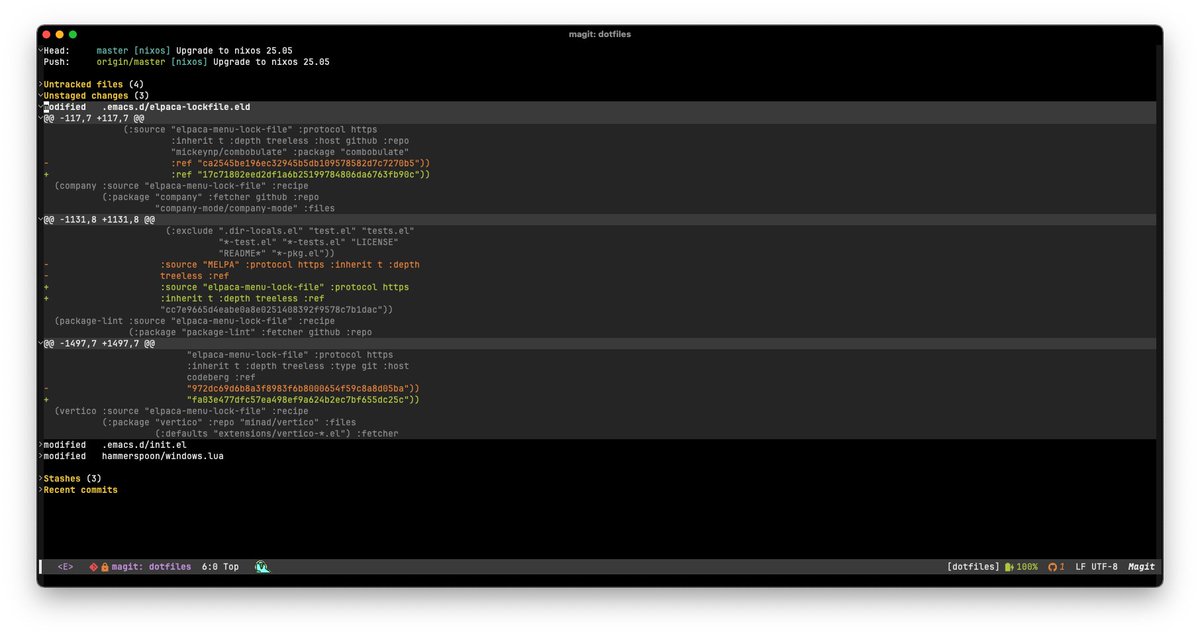This screenshot has height=636, width=1200.
Task: Collapse hunk @@ -117,7 +117,7 @@
Action: (41, 118)
